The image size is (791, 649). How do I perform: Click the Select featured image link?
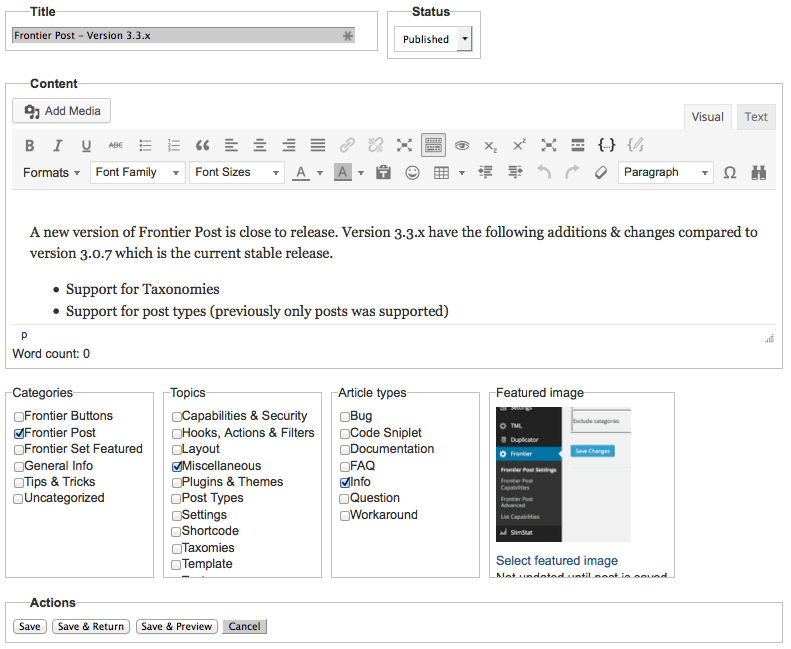point(557,561)
